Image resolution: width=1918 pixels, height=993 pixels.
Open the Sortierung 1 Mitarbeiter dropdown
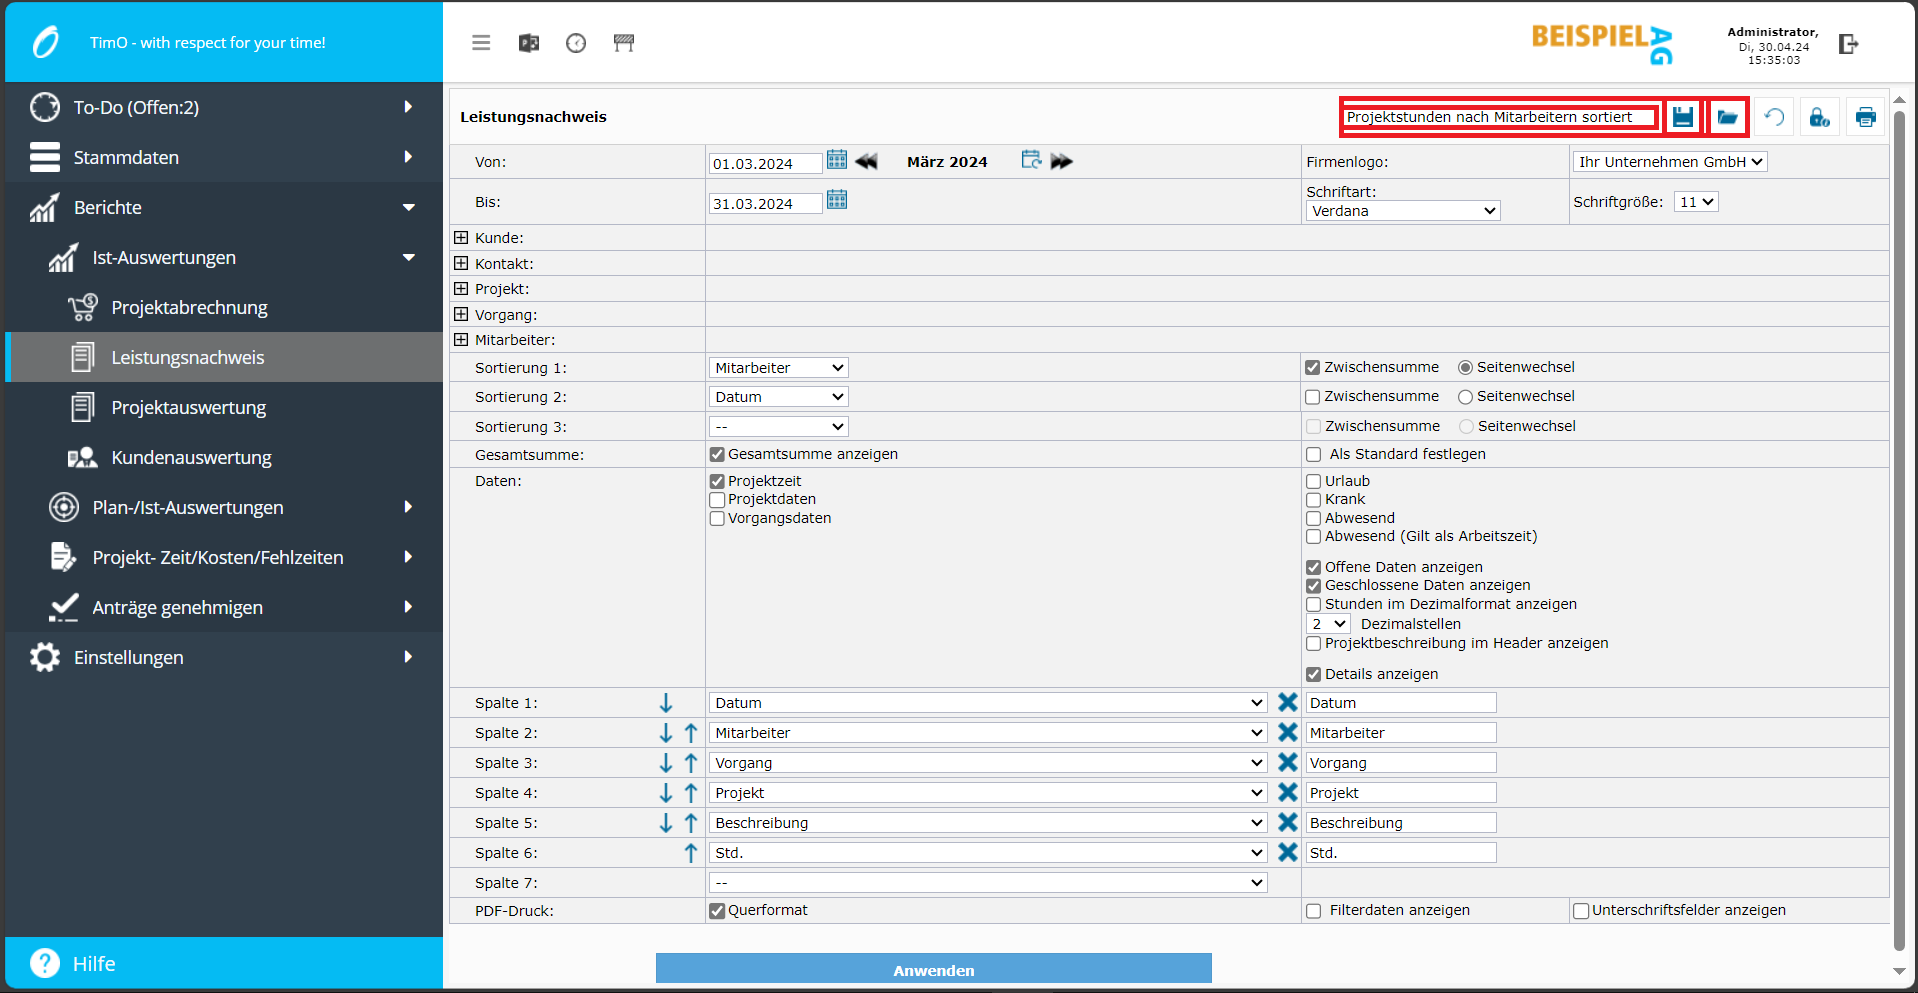point(778,368)
